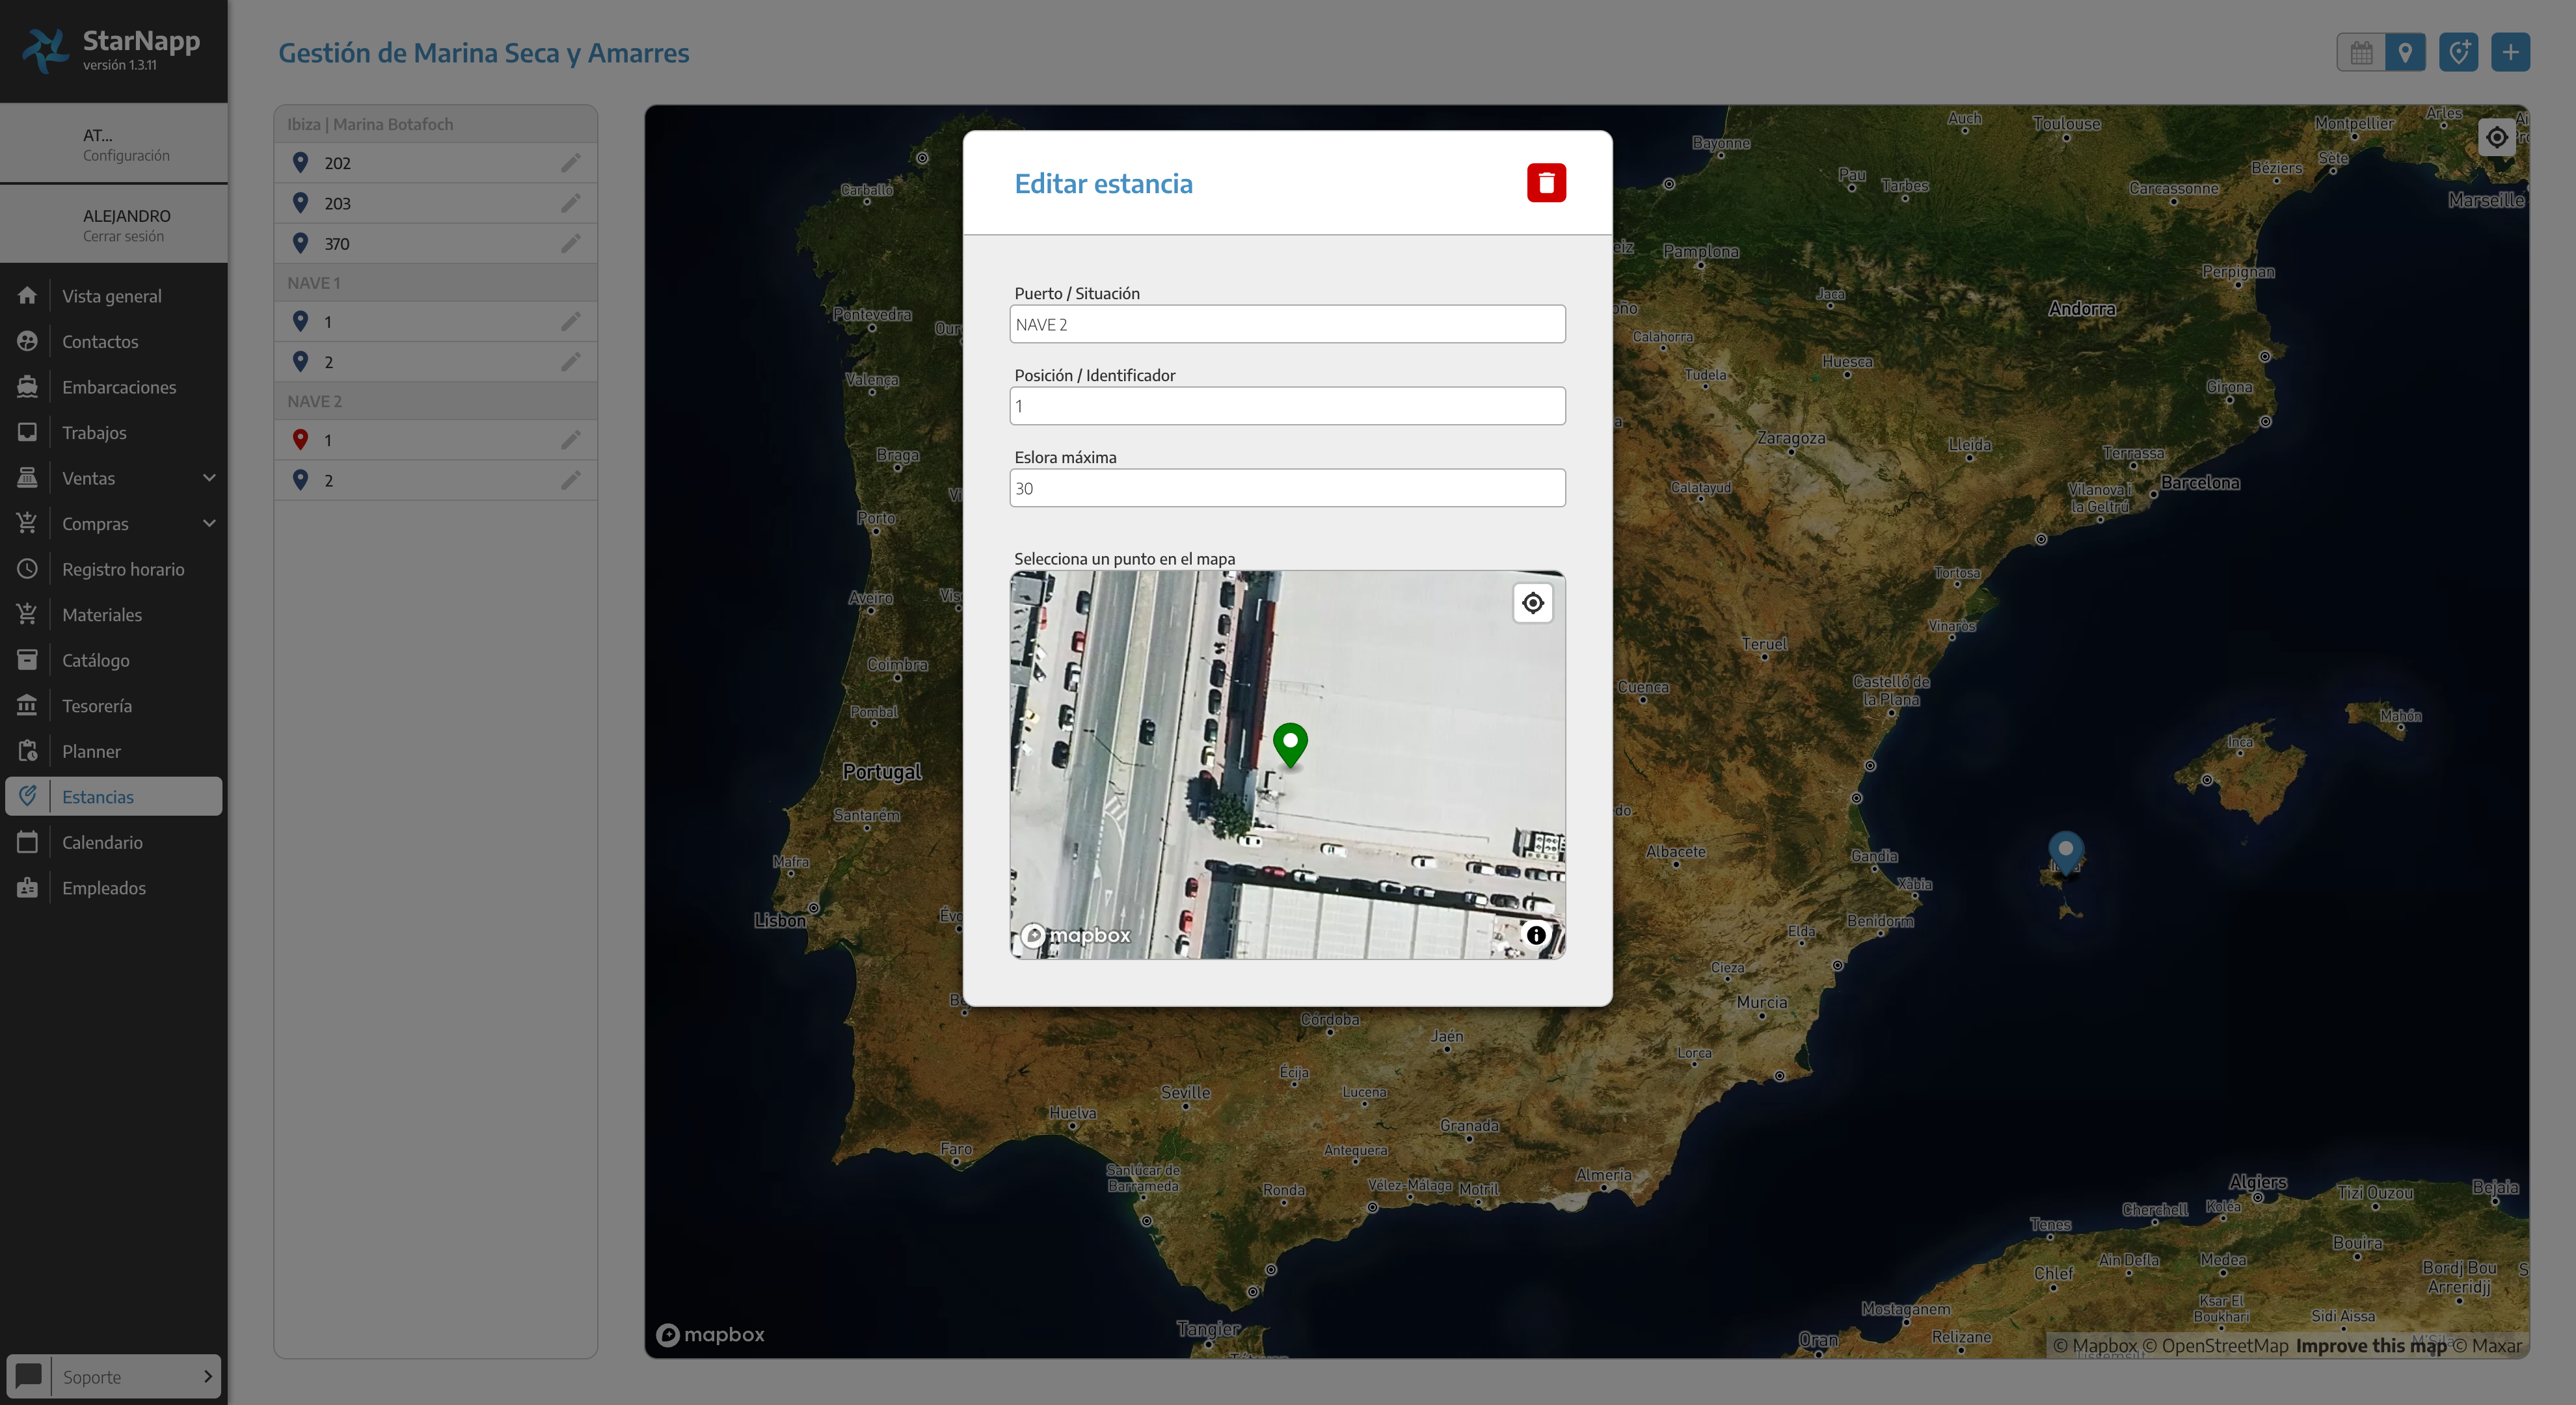Select the red-pin berth 1 in NAVE 2

click(x=327, y=440)
